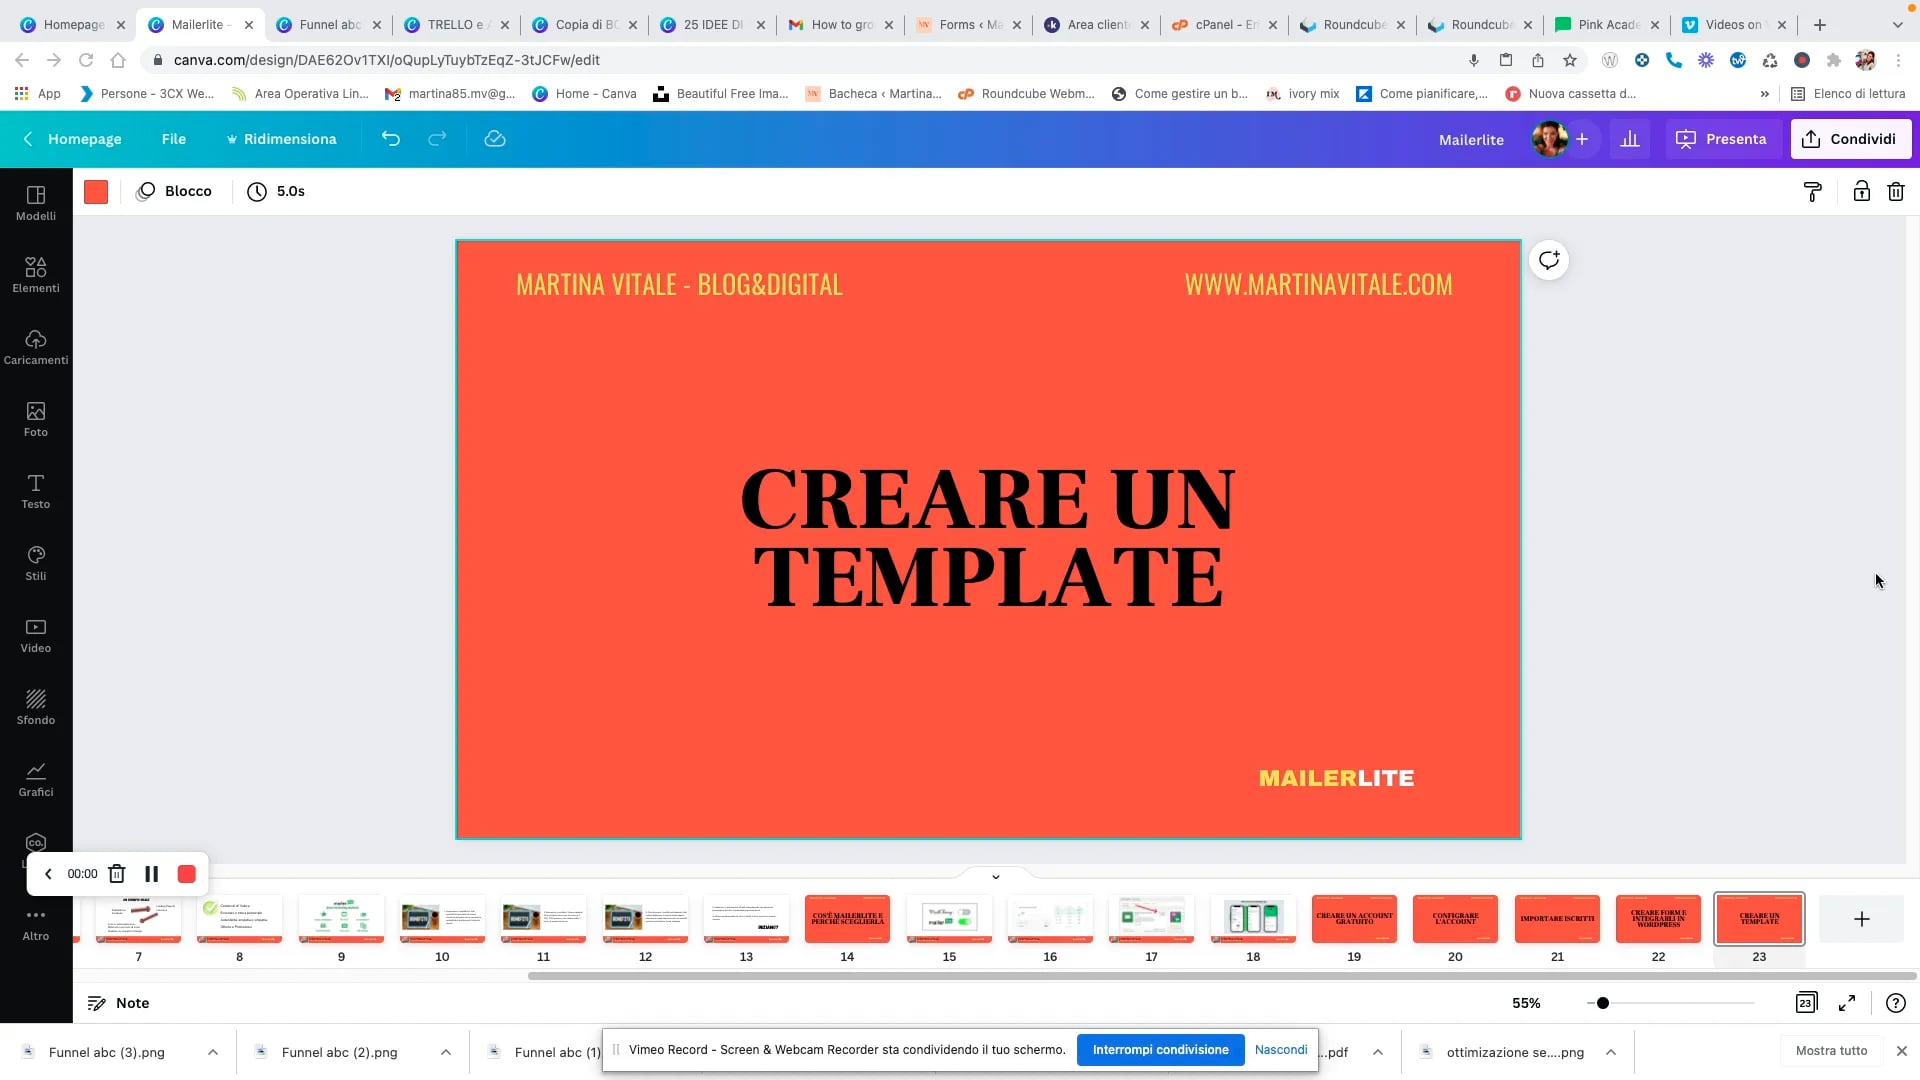
Task: Click the Condividi share button
Action: (1851, 139)
